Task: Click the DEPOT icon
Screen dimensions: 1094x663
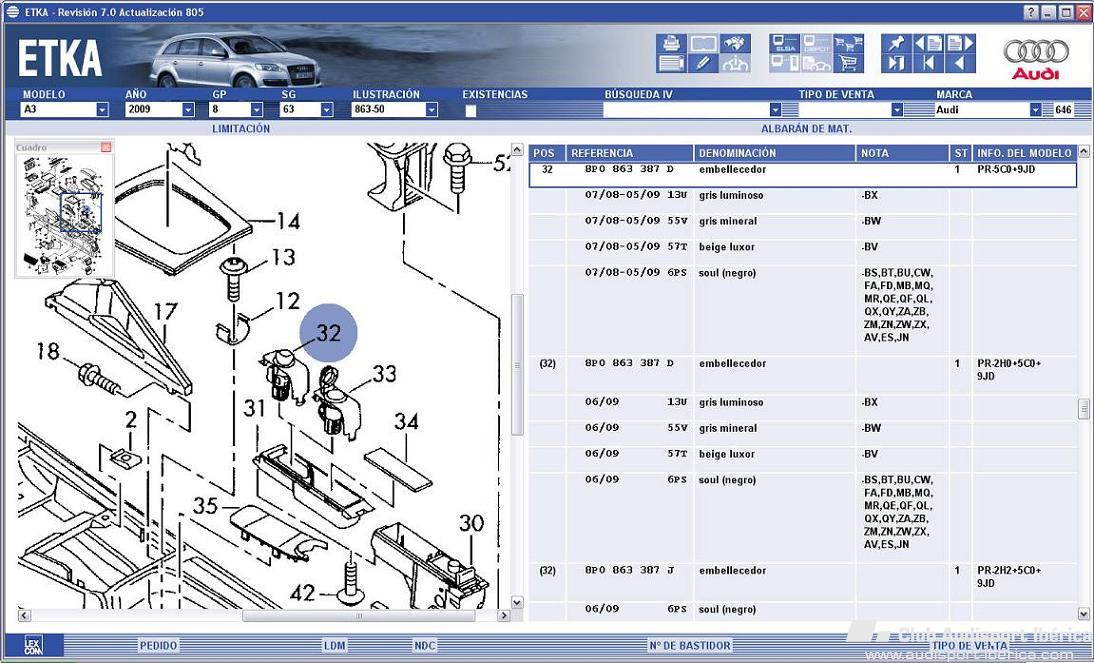Action: (816, 43)
